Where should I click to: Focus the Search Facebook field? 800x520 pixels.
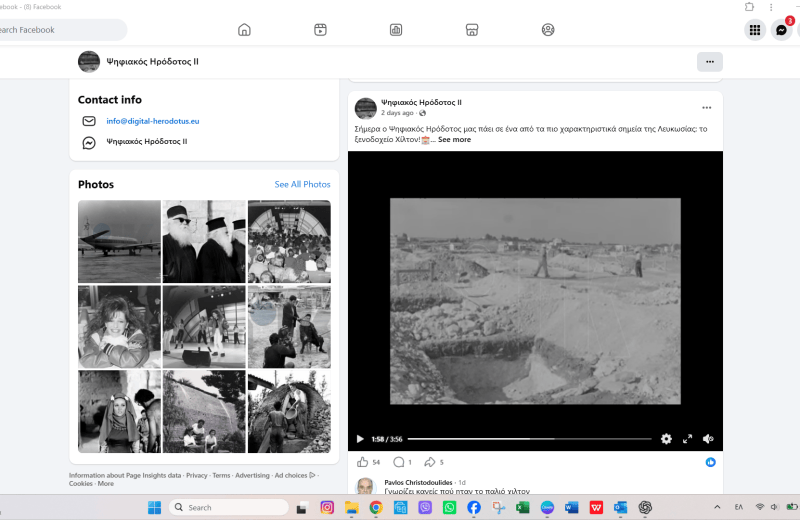(x=60, y=30)
